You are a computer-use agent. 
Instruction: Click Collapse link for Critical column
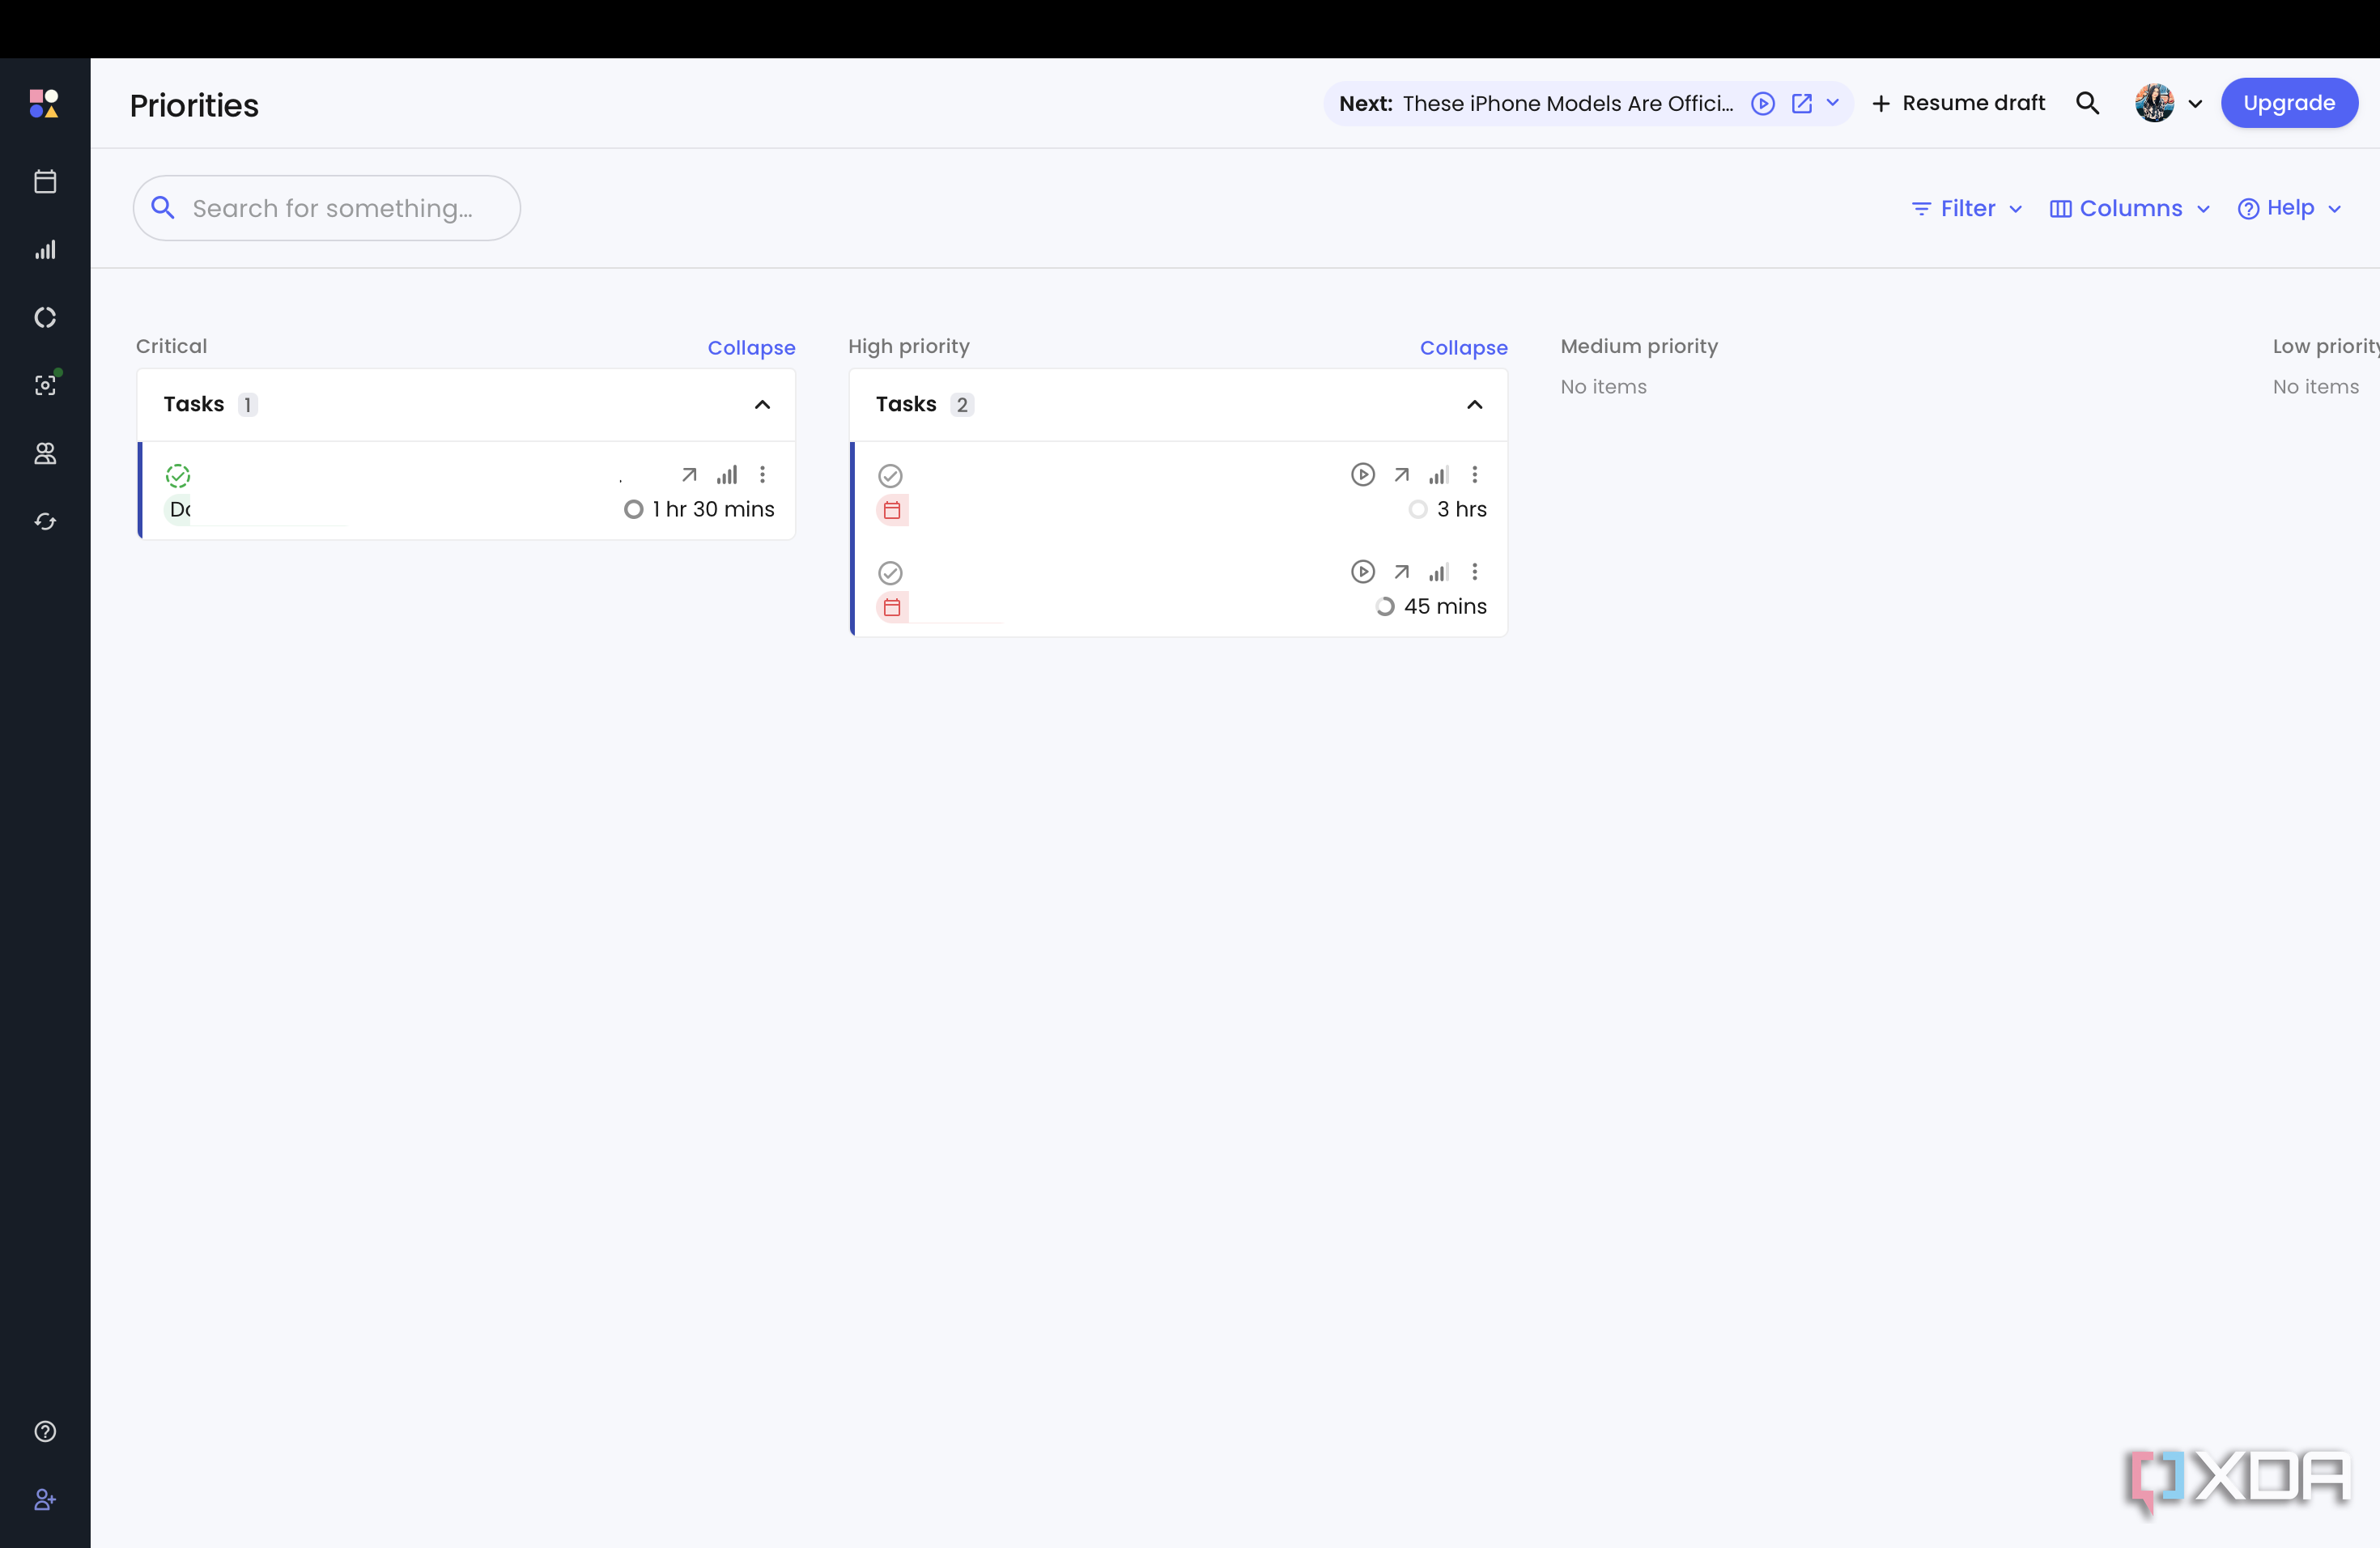coord(751,348)
